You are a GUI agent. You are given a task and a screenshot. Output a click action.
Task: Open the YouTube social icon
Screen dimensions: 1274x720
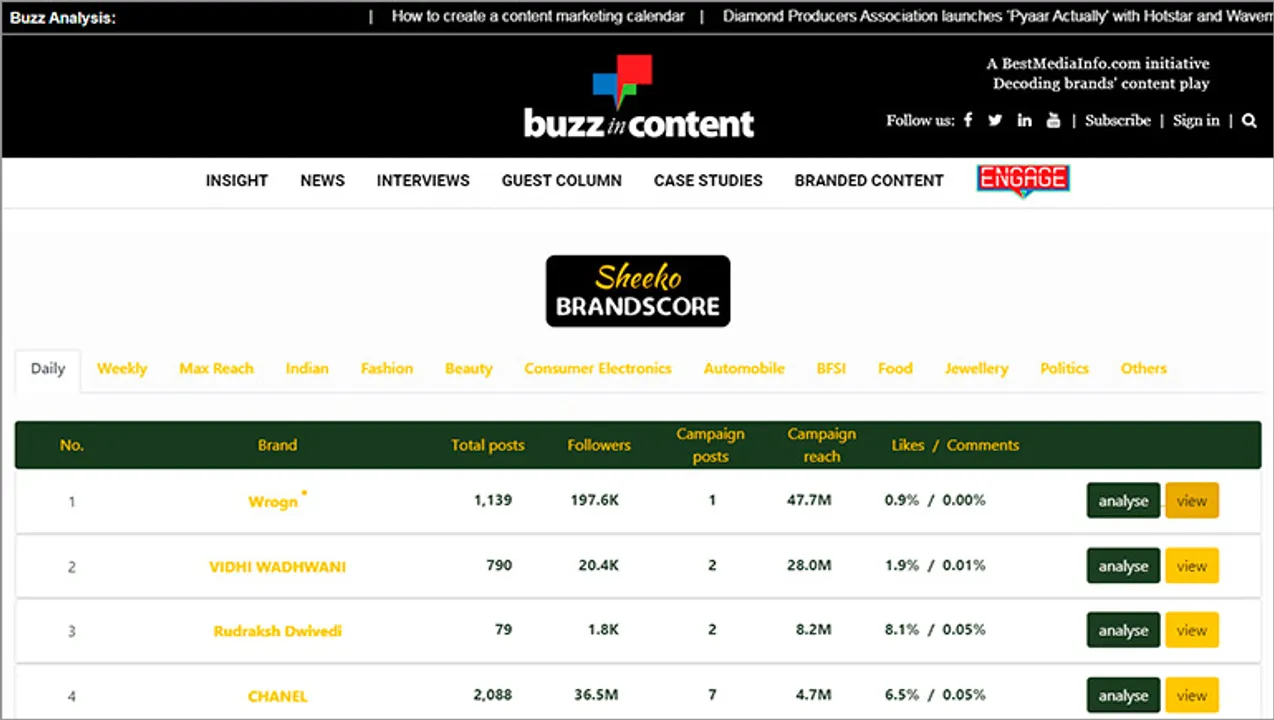click(1053, 120)
